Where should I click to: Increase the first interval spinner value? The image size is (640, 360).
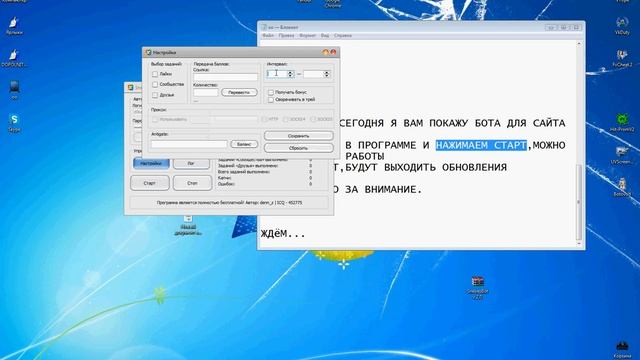point(290,72)
